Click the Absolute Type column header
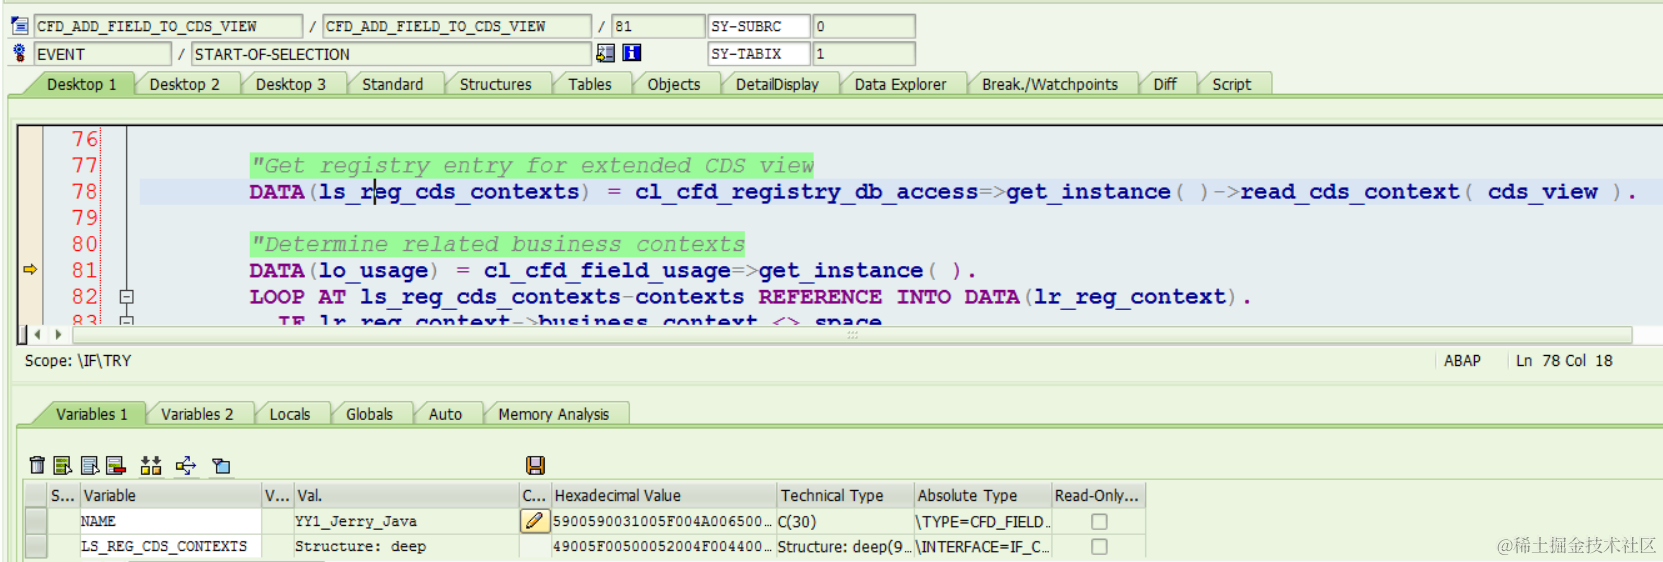Viewport: 1663px width, 562px height. coord(982,495)
